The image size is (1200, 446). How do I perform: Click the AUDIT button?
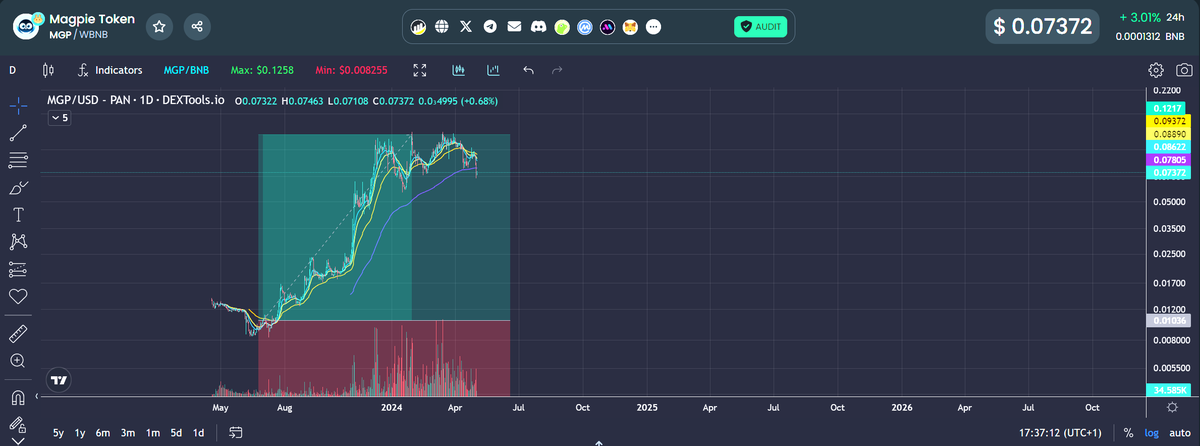pyautogui.click(x=760, y=27)
